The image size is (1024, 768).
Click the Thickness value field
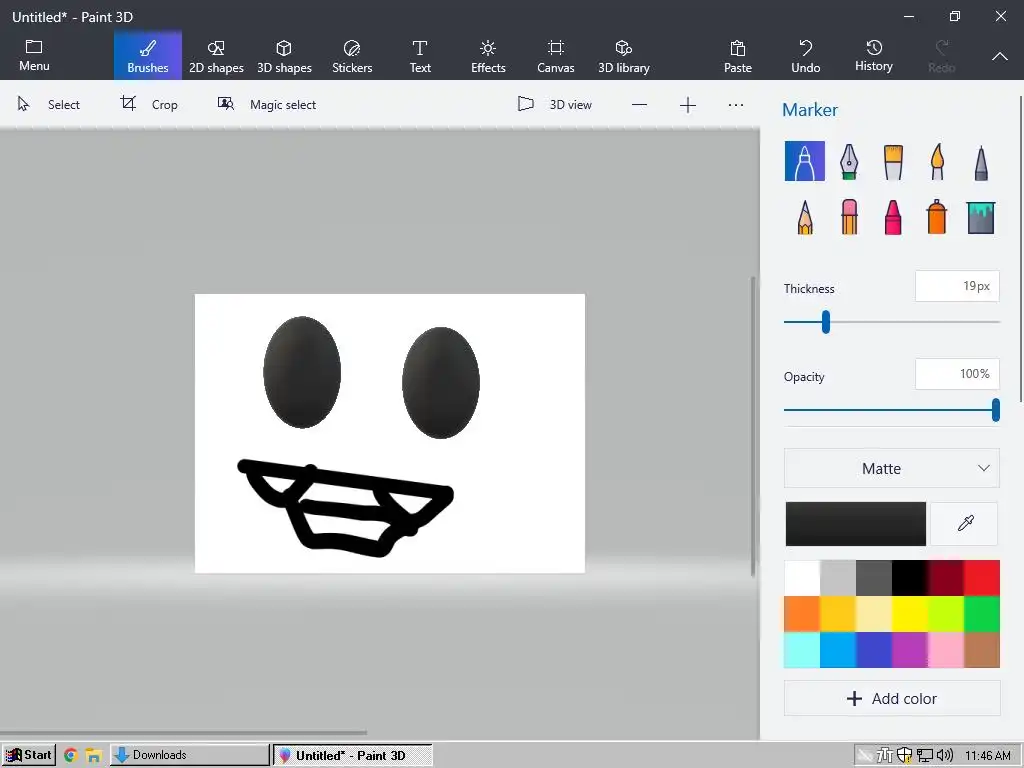957,286
